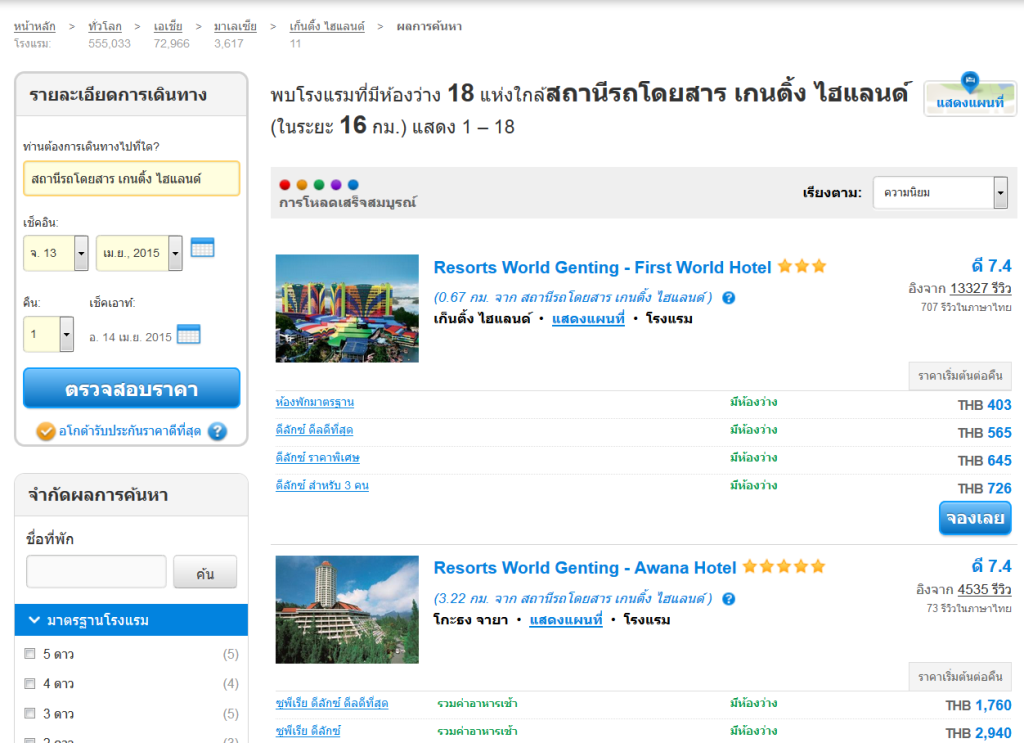Screen dimensions: 1024x743
Task: Tick the 3 ดาว checkbox
Action: coord(29,713)
